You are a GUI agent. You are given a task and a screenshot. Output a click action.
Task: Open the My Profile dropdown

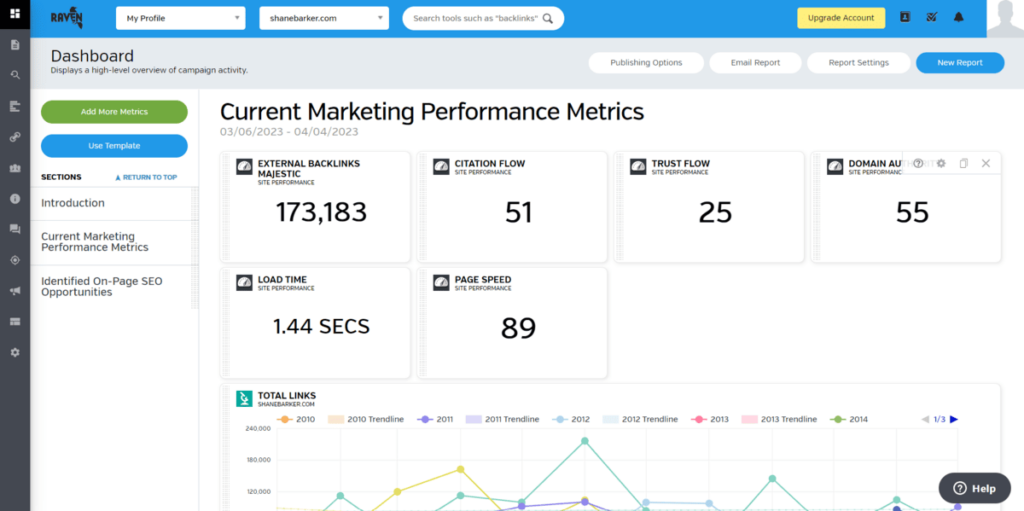tap(181, 18)
